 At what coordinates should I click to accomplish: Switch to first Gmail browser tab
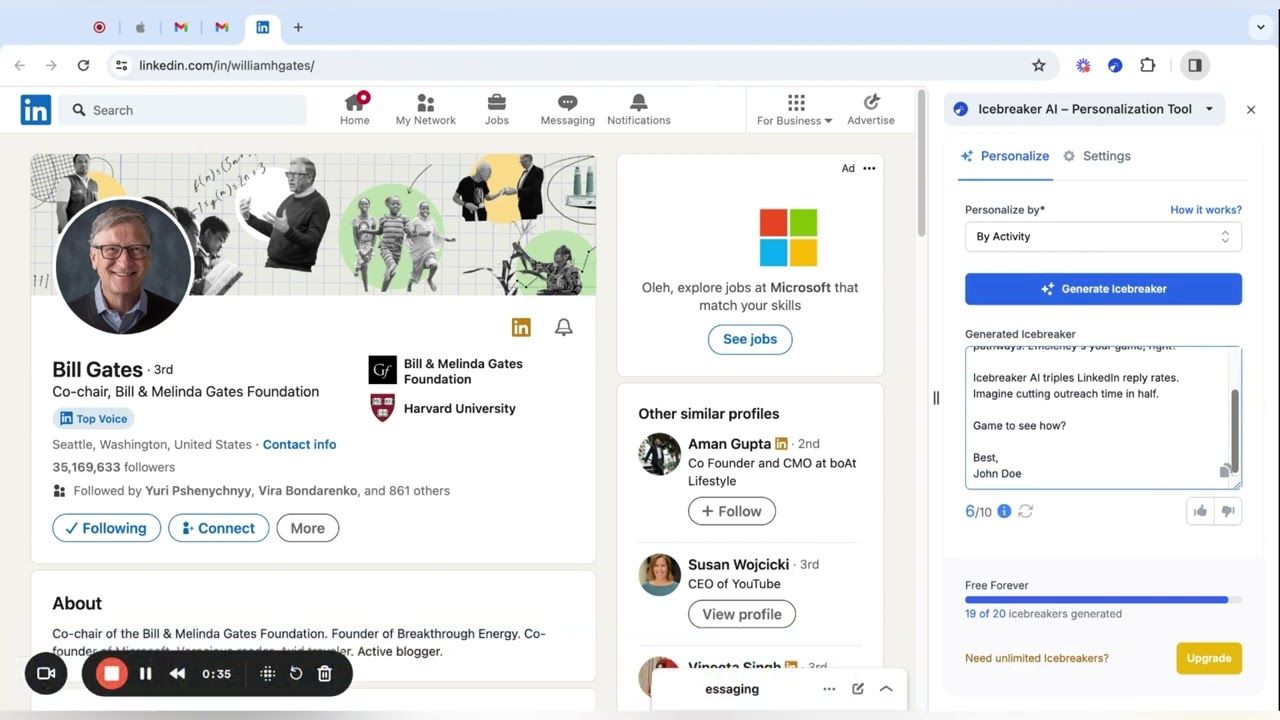click(181, 28)
